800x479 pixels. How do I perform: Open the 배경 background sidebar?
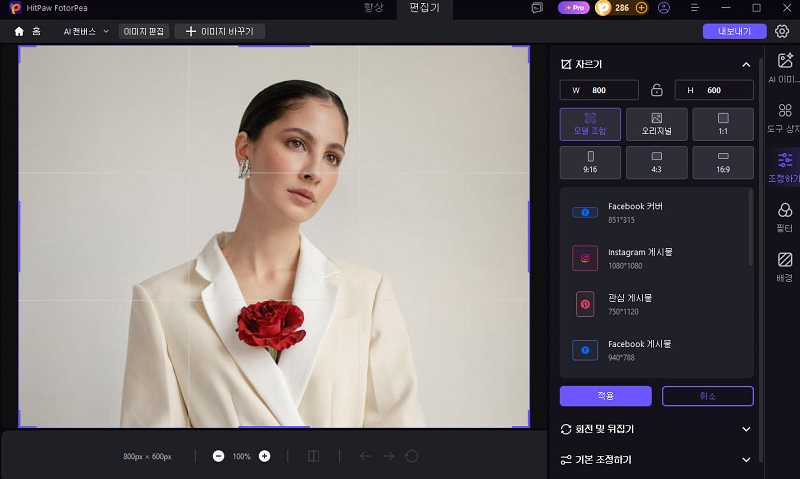point(784,266)
